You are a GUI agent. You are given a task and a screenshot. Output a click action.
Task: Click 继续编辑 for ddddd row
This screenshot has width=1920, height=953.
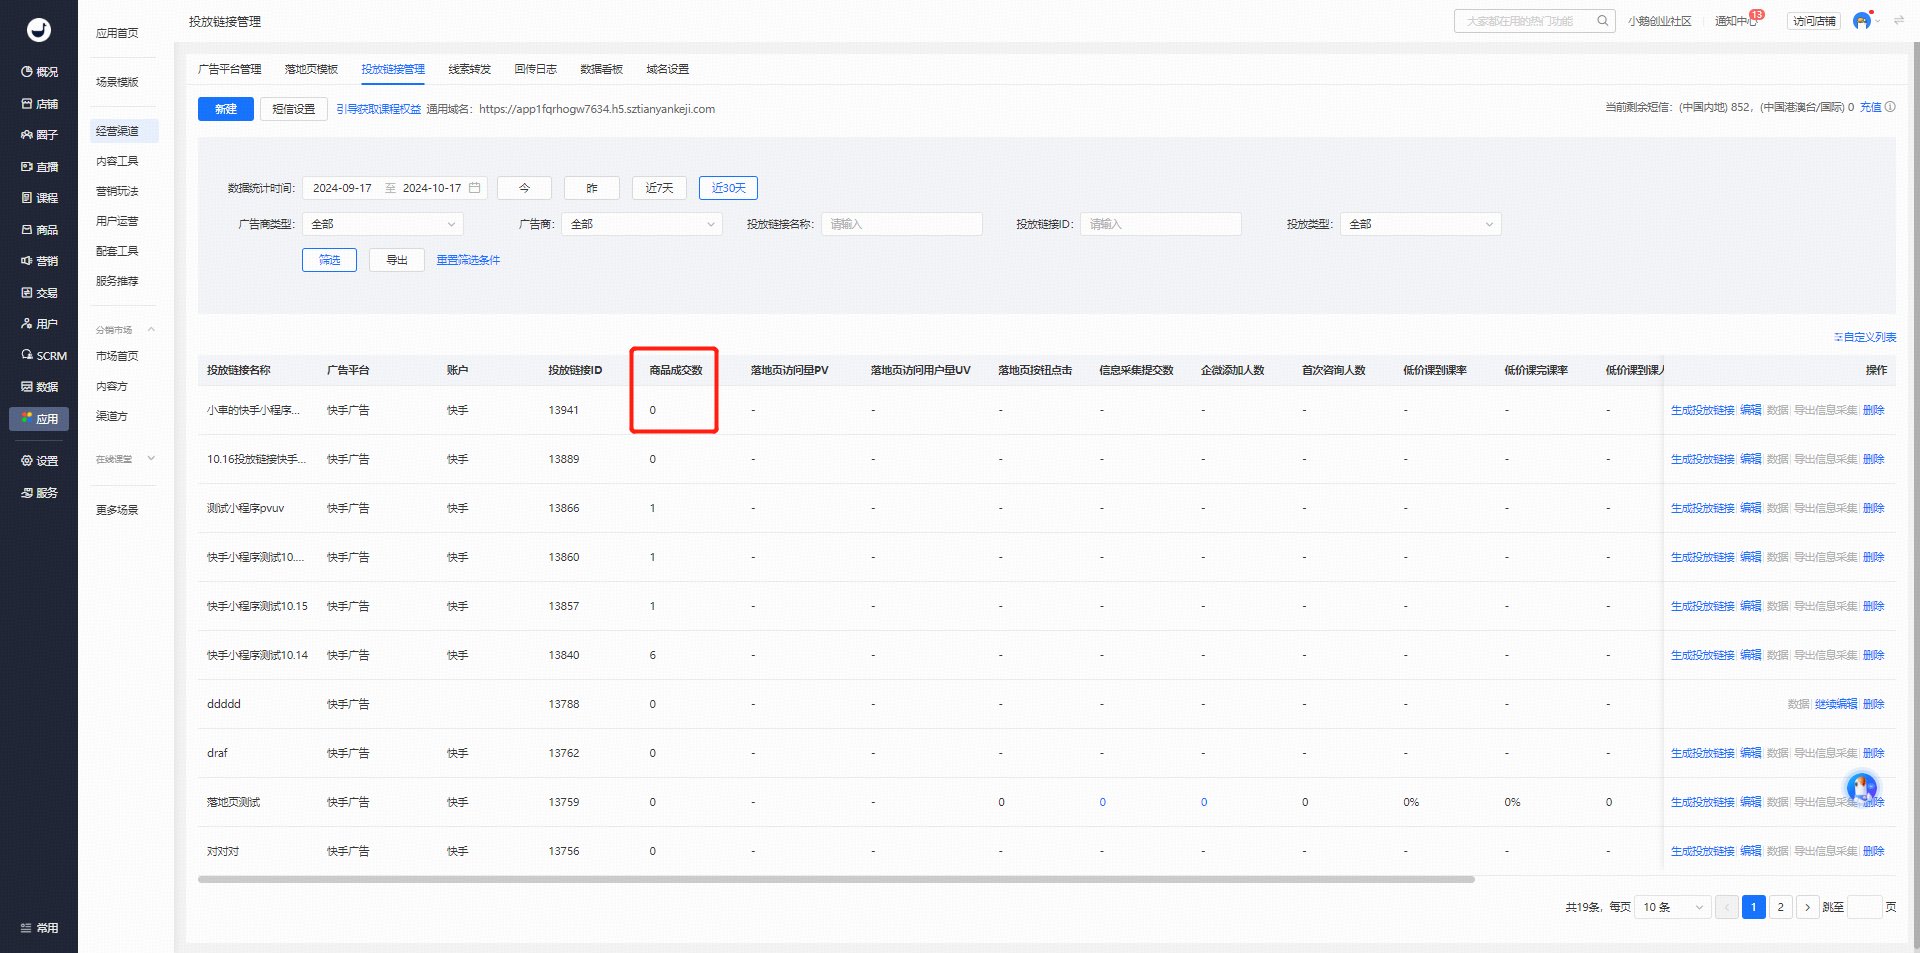[x=1836, y=704]
